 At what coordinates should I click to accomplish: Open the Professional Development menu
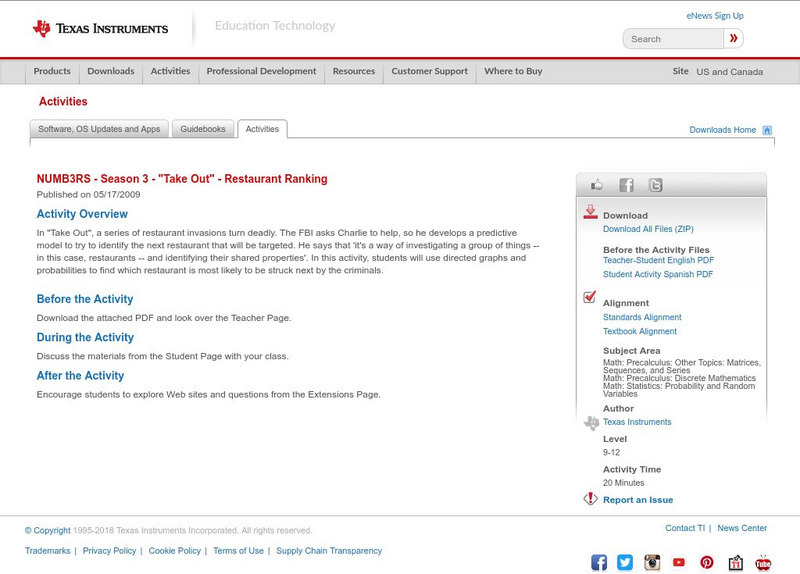pos(261,71)
